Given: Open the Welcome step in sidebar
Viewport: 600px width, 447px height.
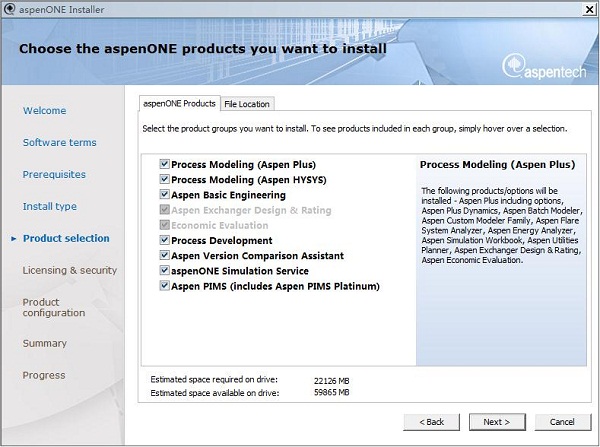Looking at the screenshot, I should tap(44, 111).
